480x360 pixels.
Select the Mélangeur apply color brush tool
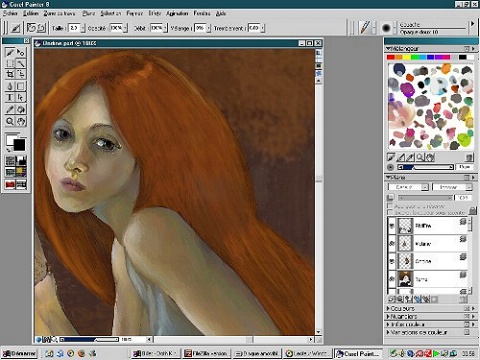391,157
